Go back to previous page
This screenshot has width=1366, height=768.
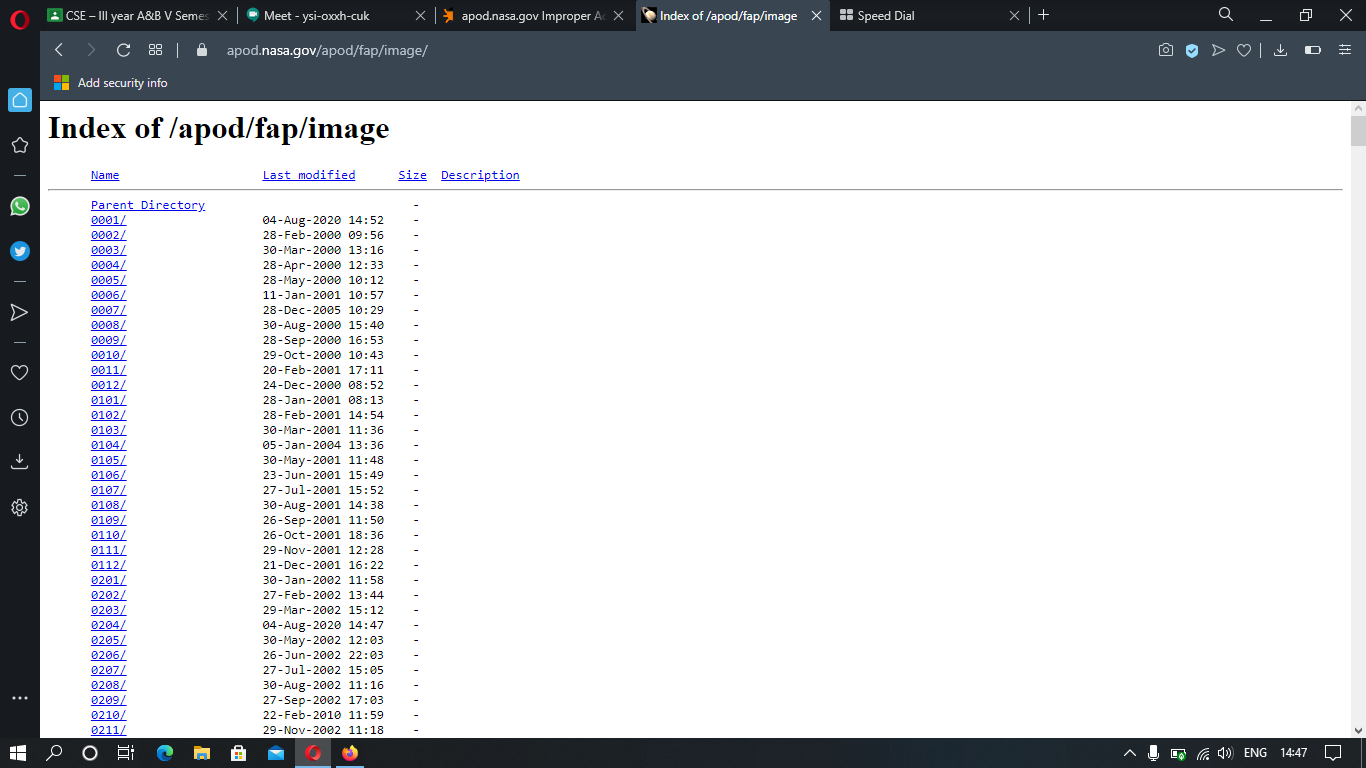(59, 50)
